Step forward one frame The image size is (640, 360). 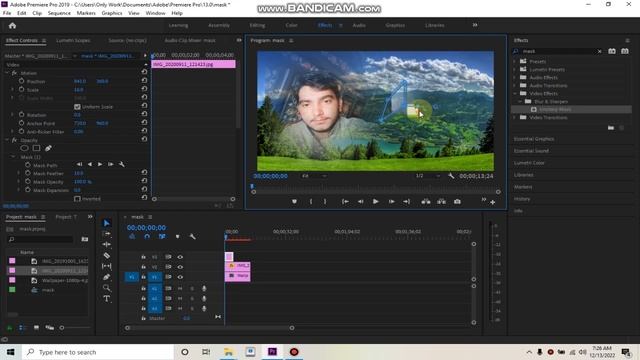click(x=391, y=201)
